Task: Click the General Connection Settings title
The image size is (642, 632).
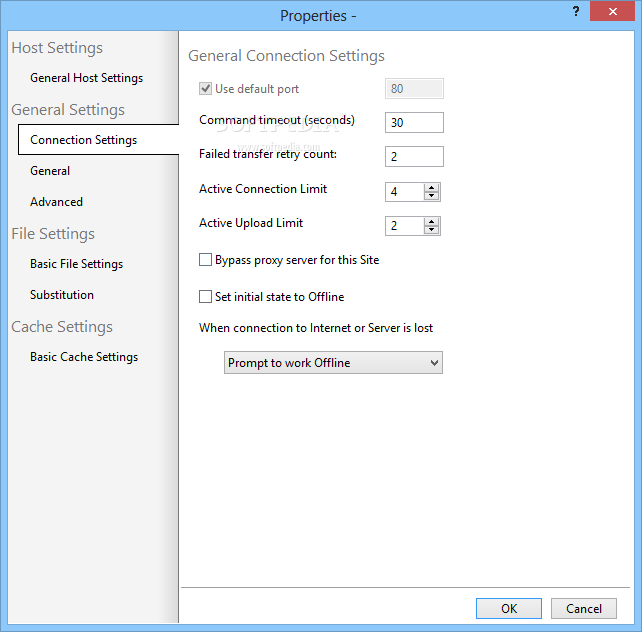Action: click(x=286, y=56)
